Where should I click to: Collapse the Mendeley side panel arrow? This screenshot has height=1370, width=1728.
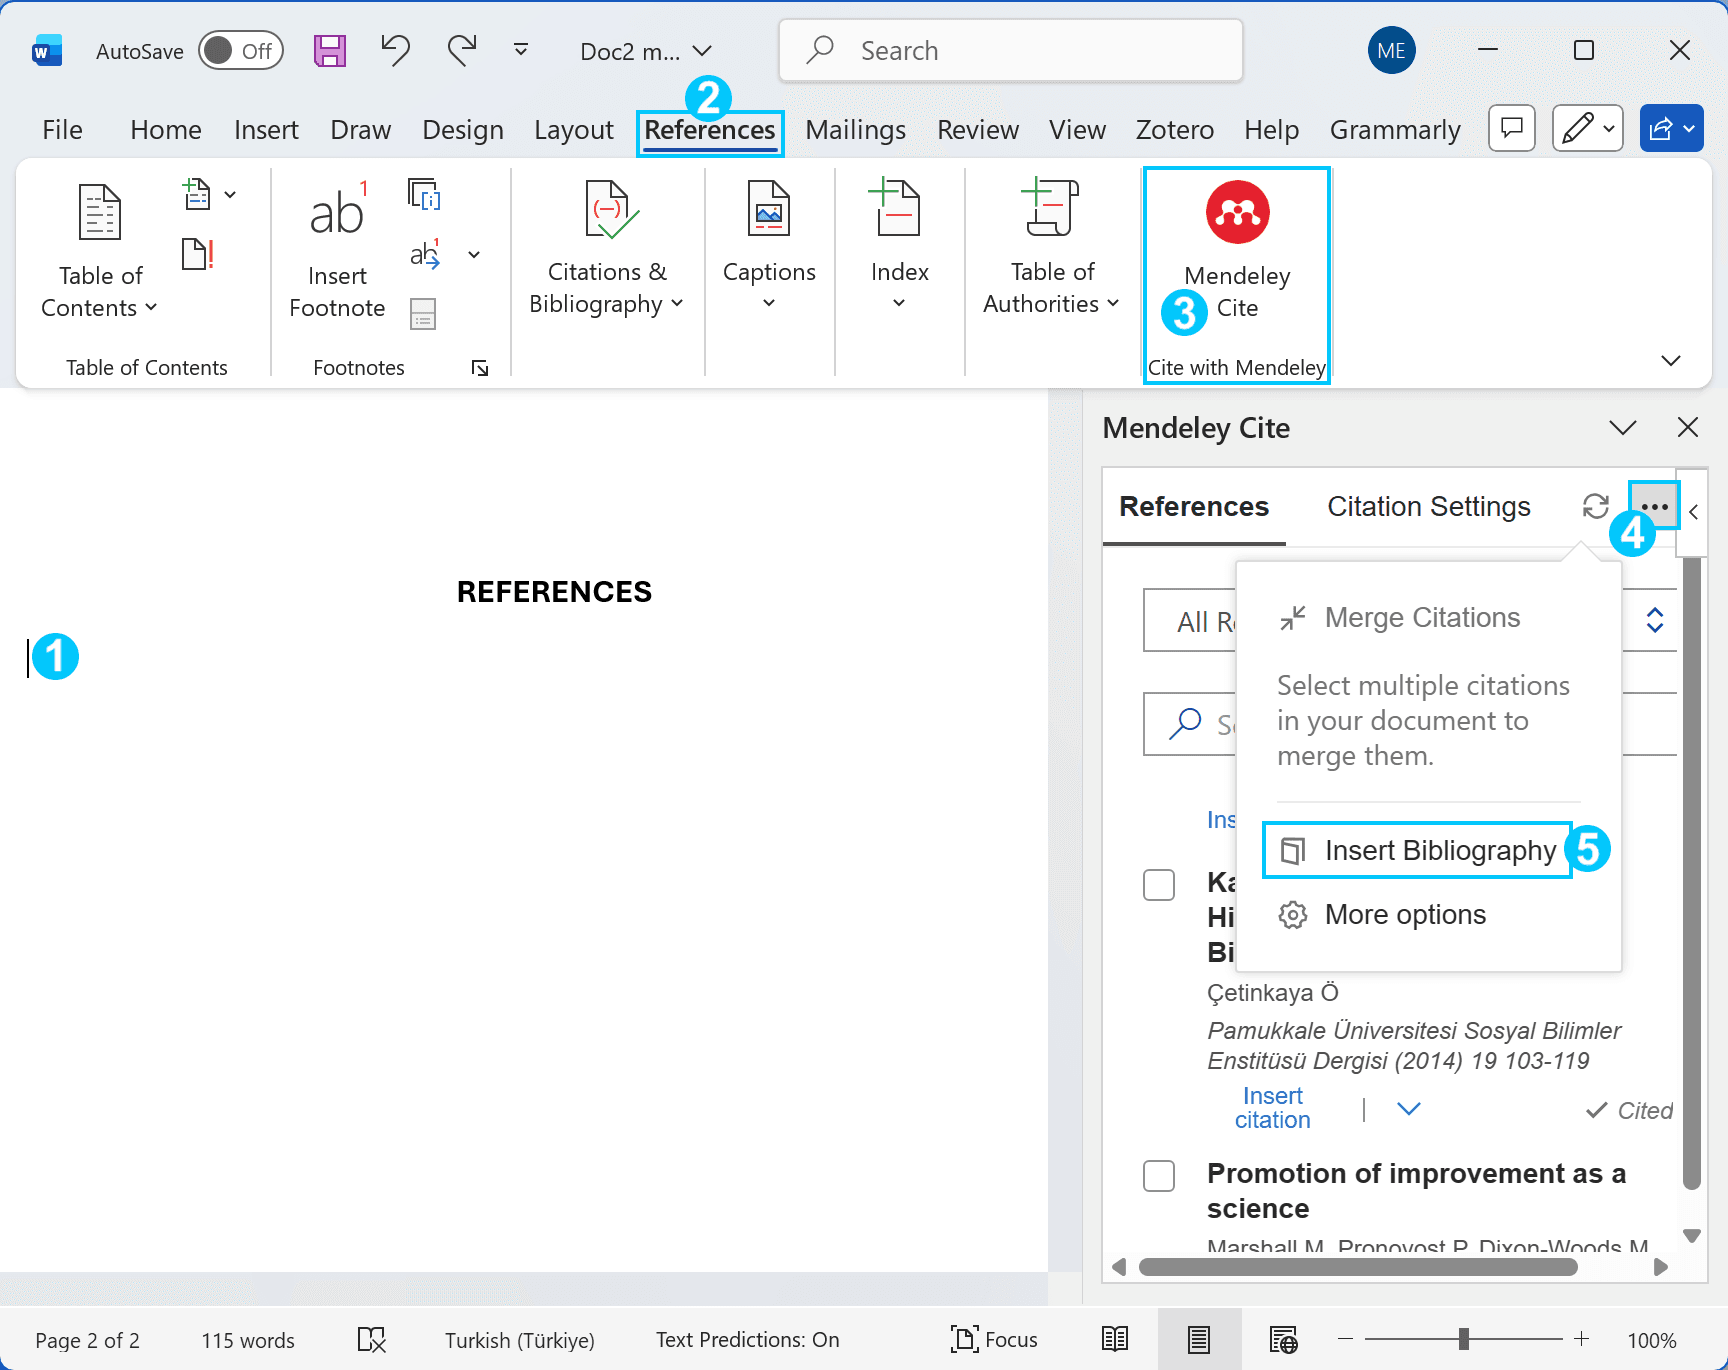tap(1693, 512)
